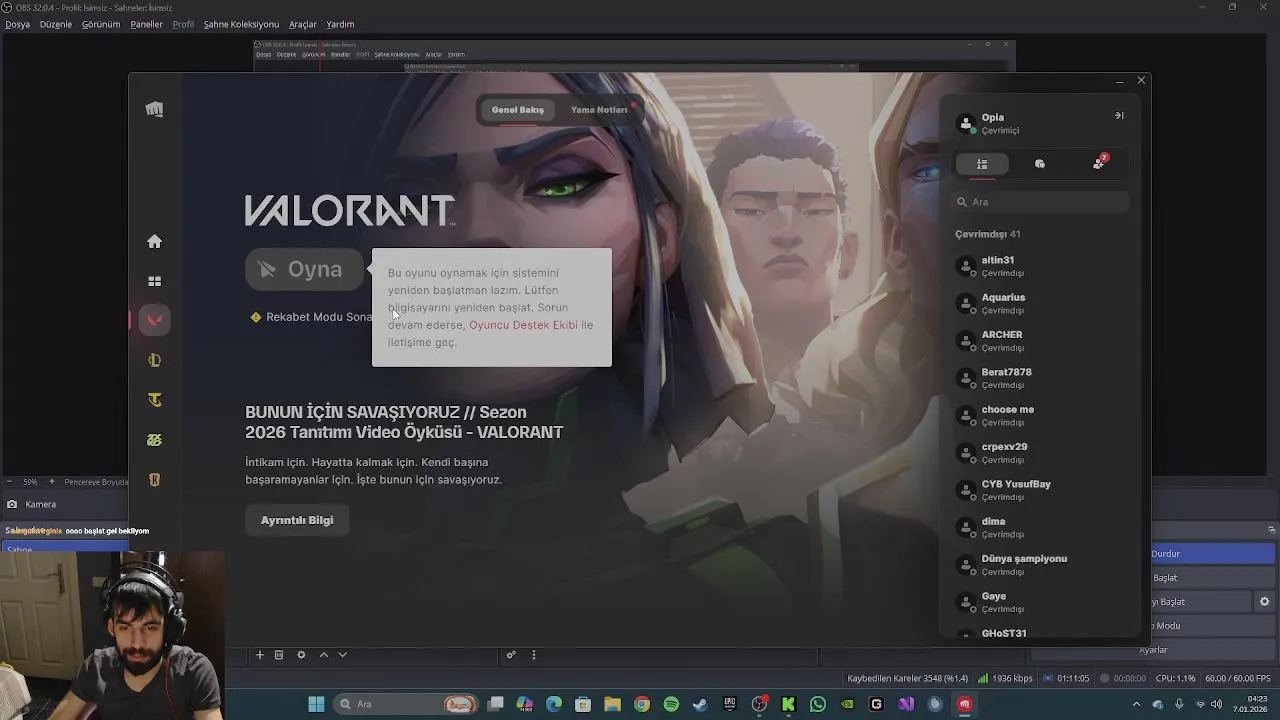Move source down with OBS arrow
The width and height of the screenshot is (1280, 720).
[342, 655]
